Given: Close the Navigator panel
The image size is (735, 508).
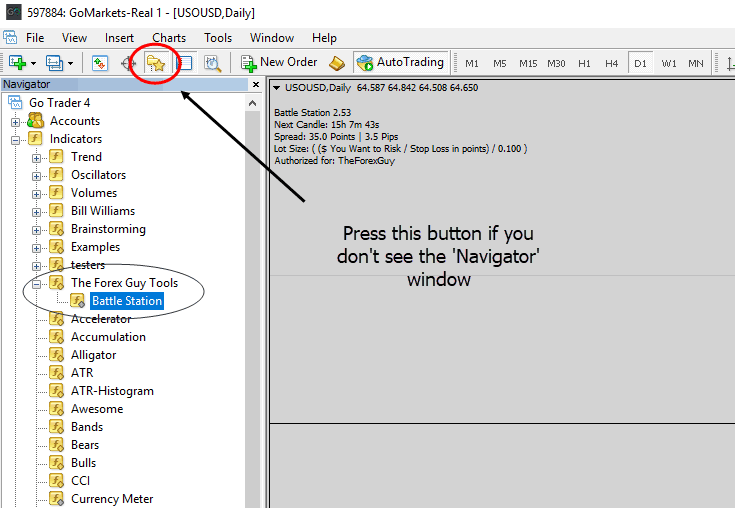Looking at the screenshot, I should click(255, 84).
